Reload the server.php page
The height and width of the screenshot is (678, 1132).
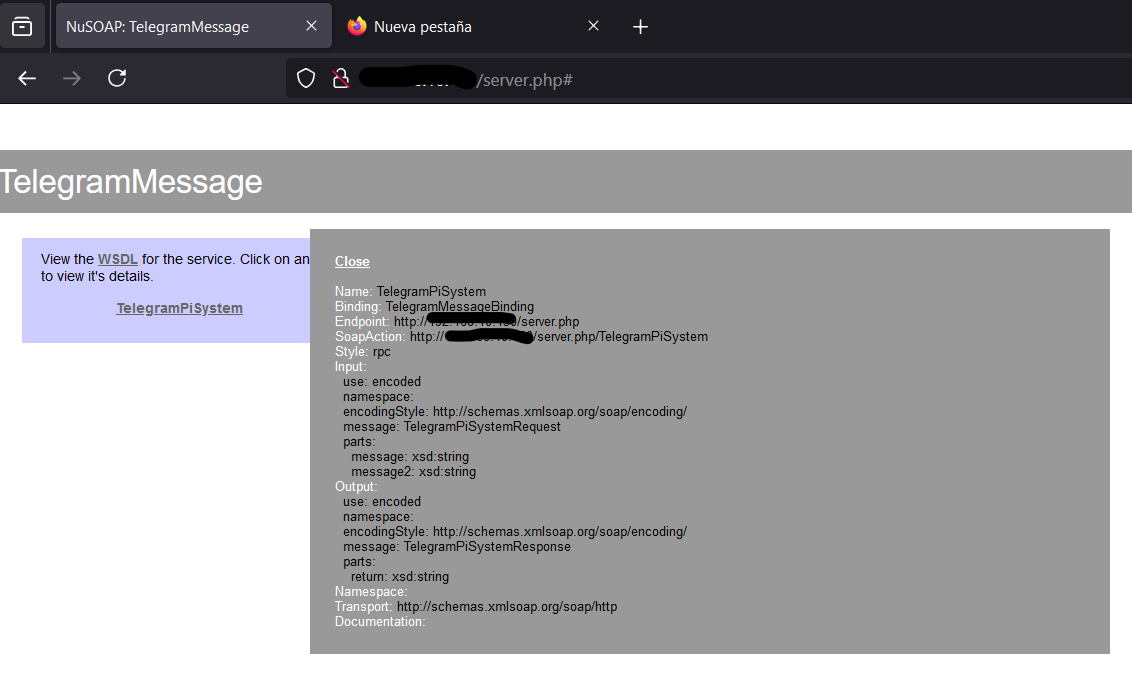pyautogui.click(x=117, y=78)
